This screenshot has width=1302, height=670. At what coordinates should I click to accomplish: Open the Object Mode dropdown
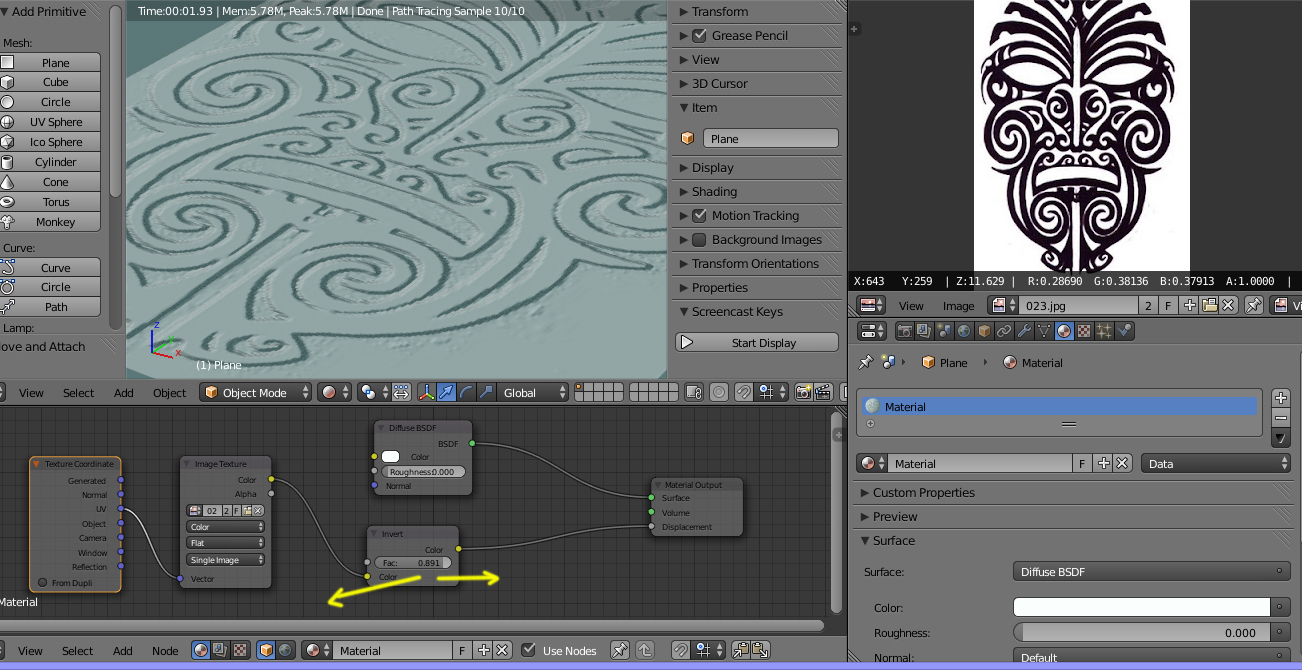(x=255, y=393)
